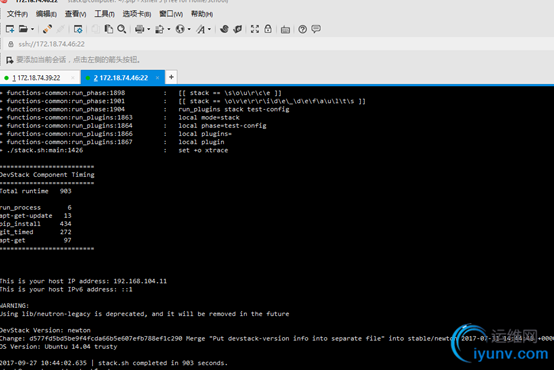Open the 文件 (File) menu
The height and width of the screenshot is (370, 554).
coord(17,14)
